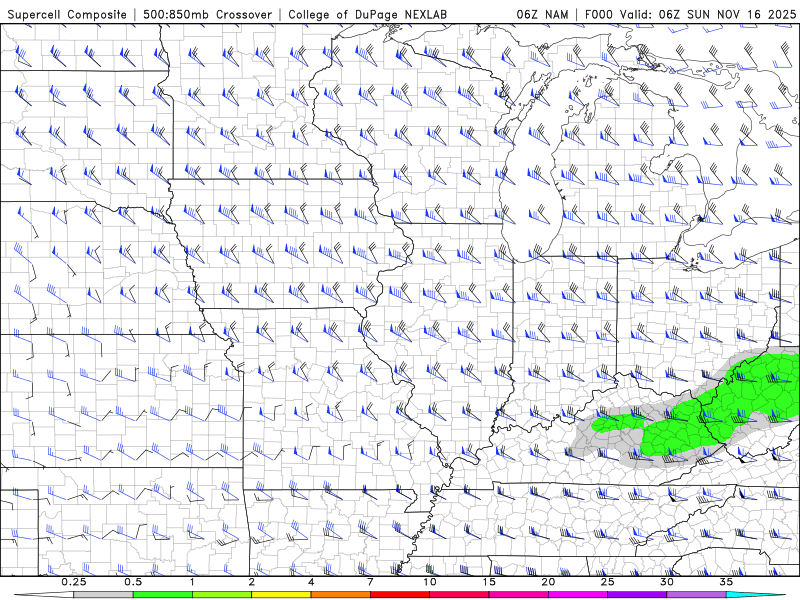Pick the crimson 10–15 color bar segment

pos(459,595)
